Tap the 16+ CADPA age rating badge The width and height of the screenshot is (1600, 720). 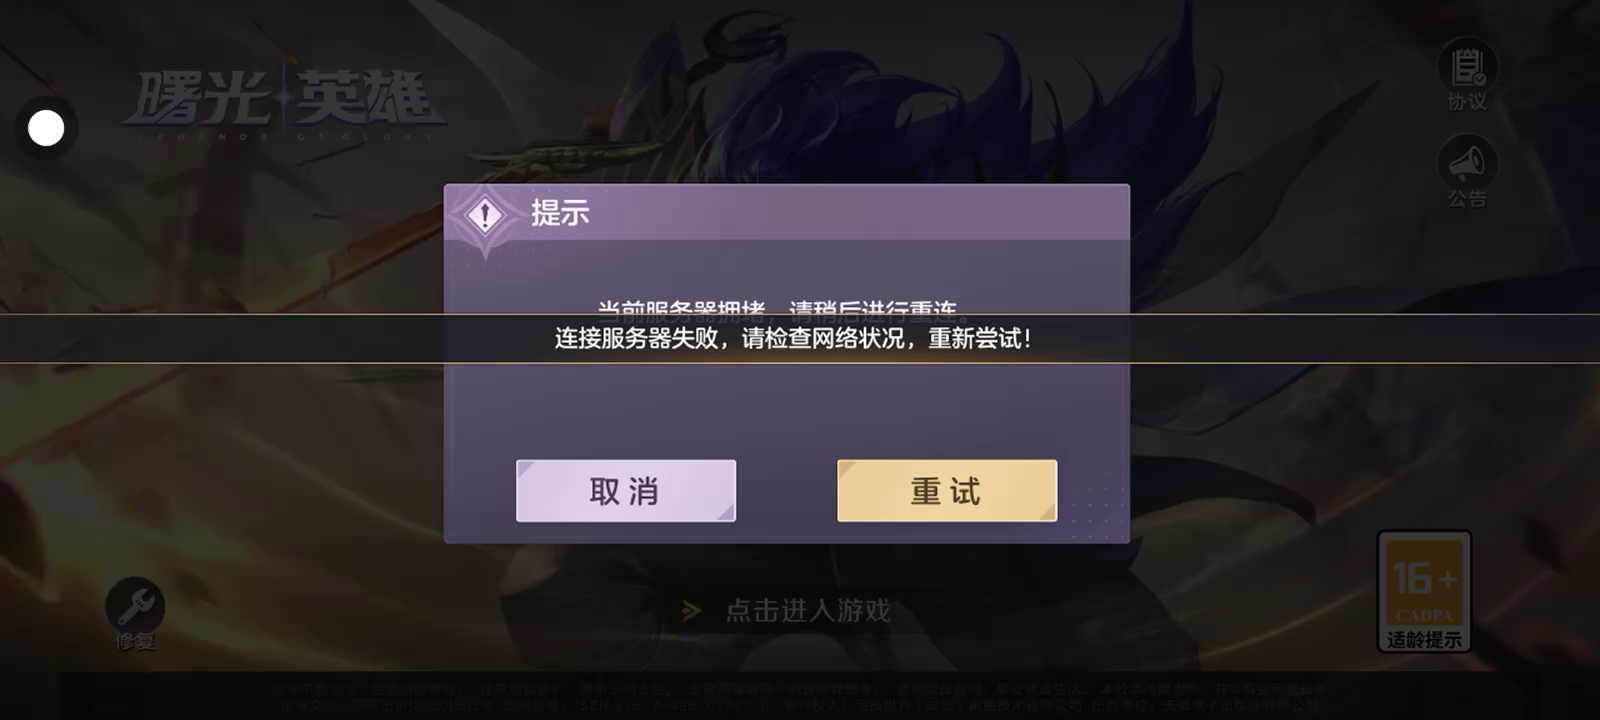1424,591
